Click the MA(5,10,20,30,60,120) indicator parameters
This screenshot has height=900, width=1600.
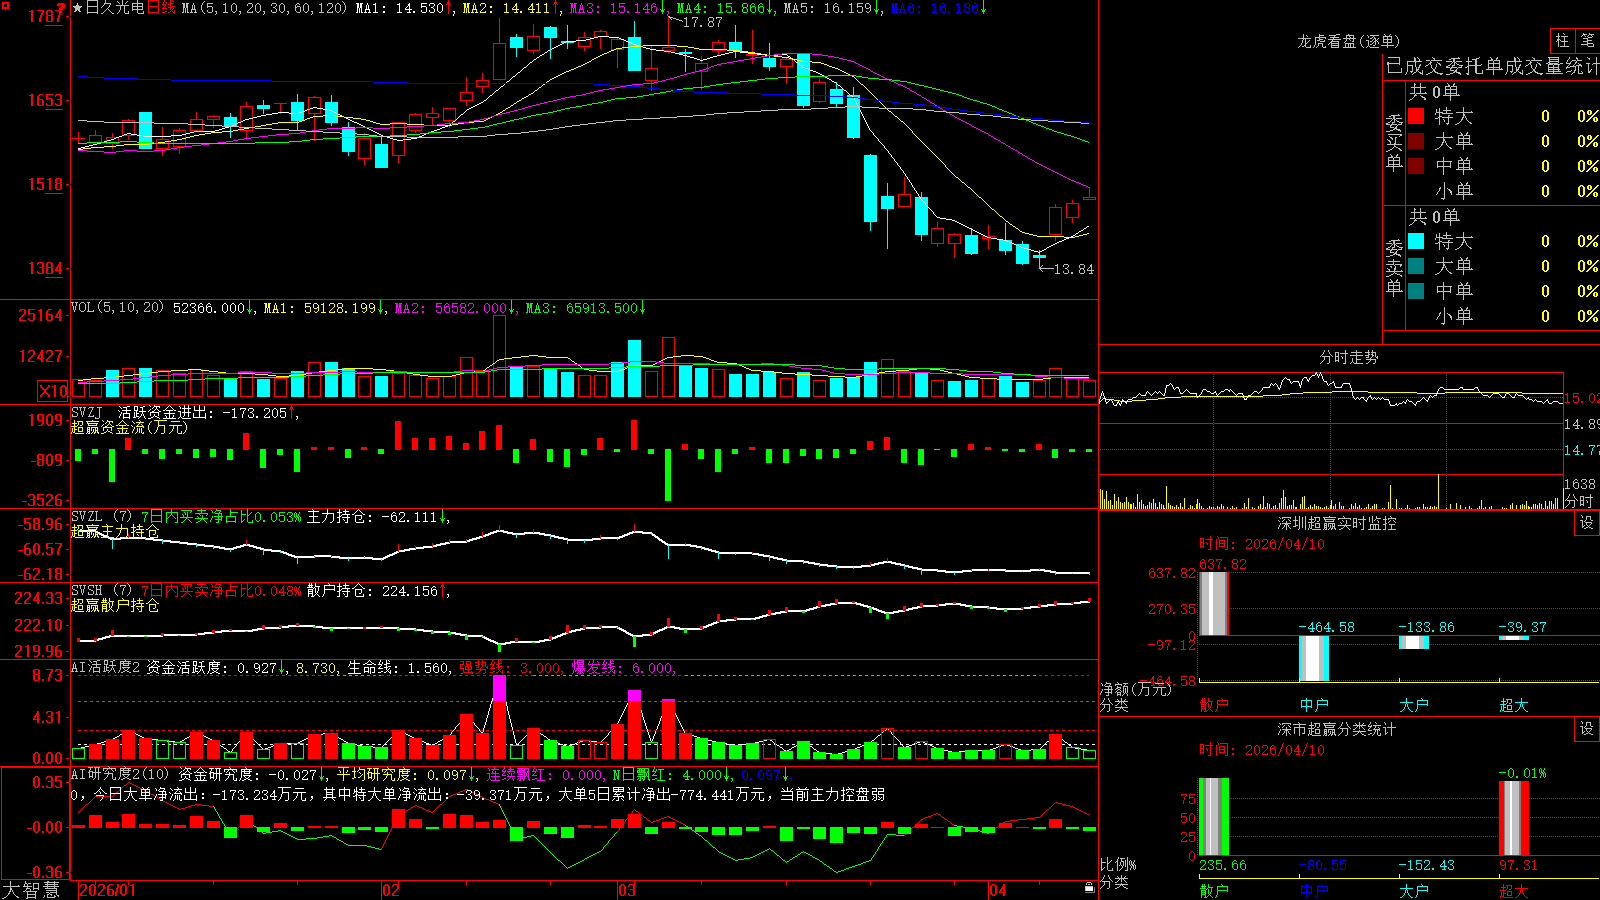[x=264, y=8]
